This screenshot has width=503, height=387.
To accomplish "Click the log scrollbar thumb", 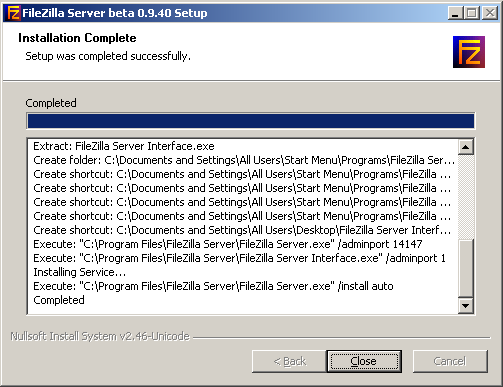I will pos(466,268).
